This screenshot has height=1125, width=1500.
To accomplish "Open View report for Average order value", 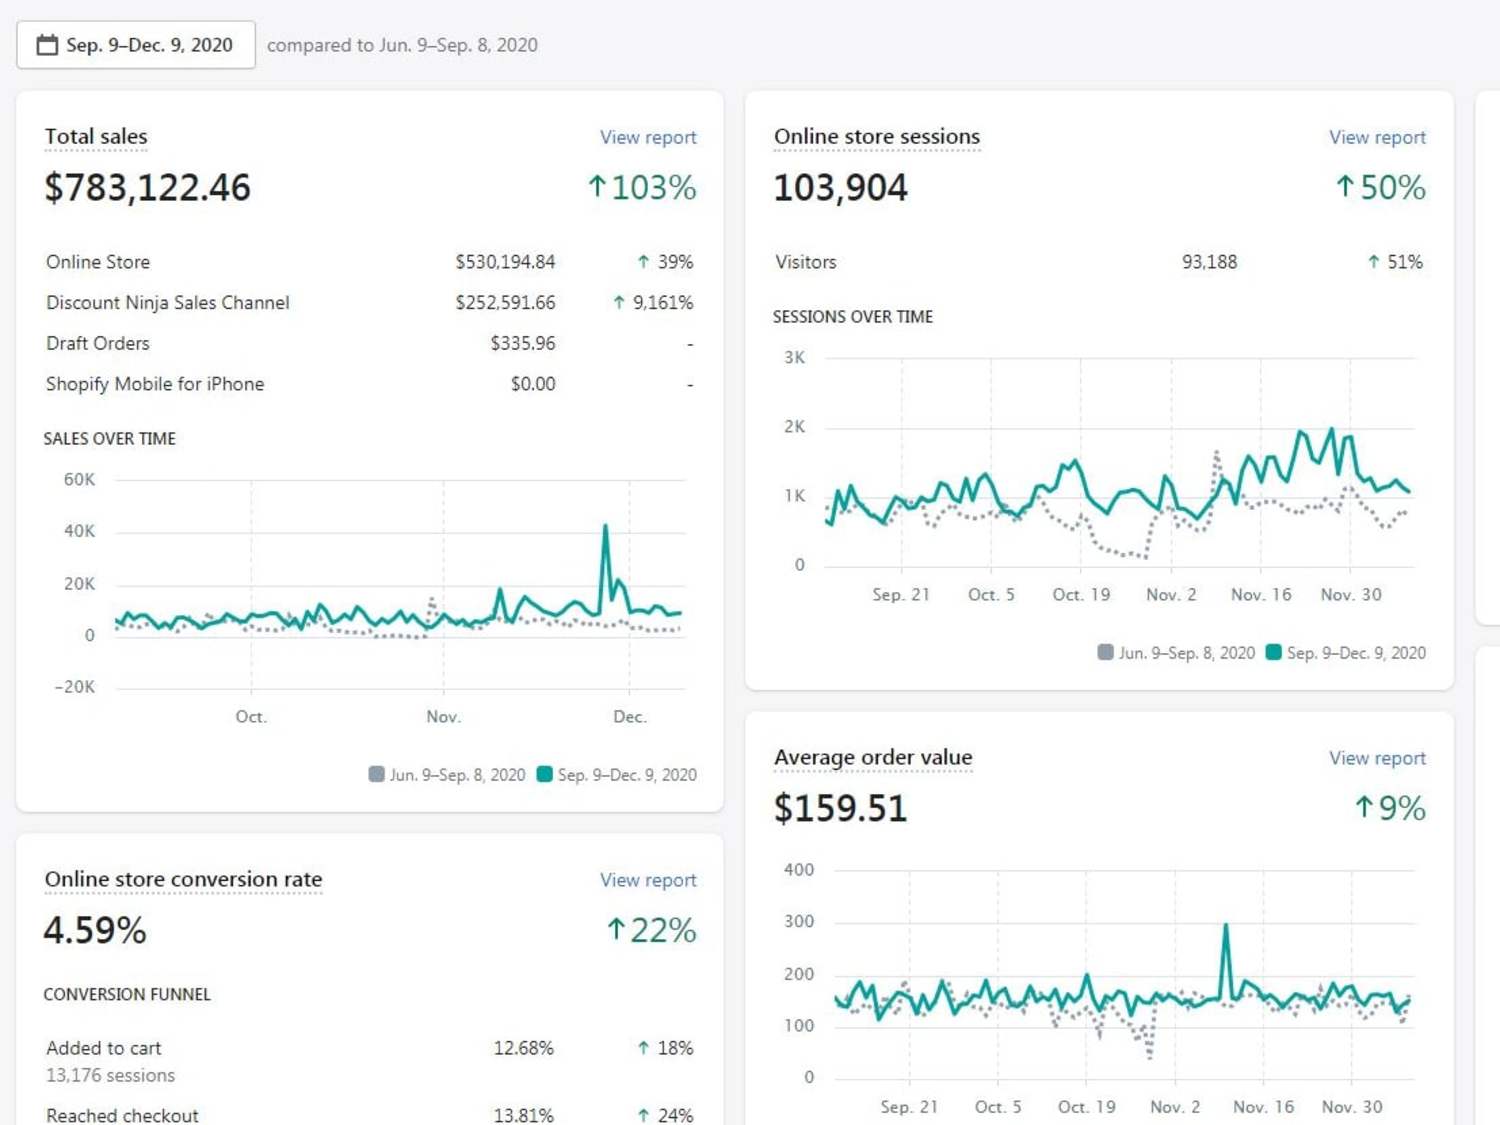I will 1377,758.
